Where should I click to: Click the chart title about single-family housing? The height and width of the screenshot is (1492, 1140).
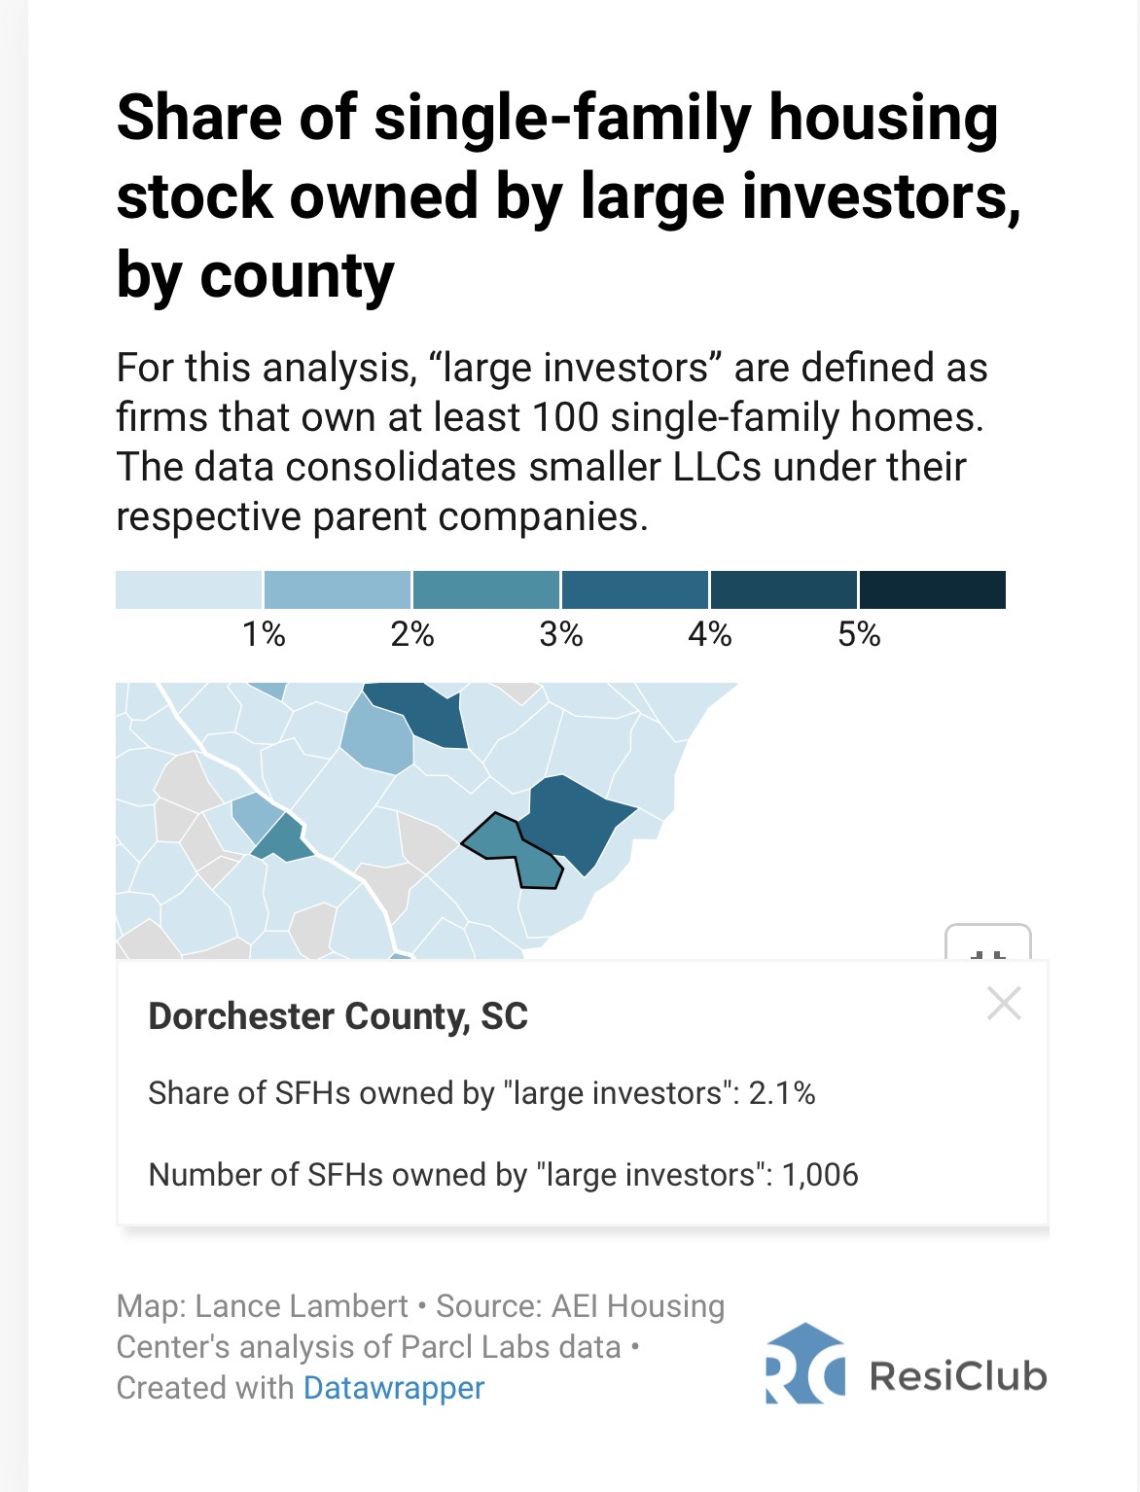[x=567, y=196]
